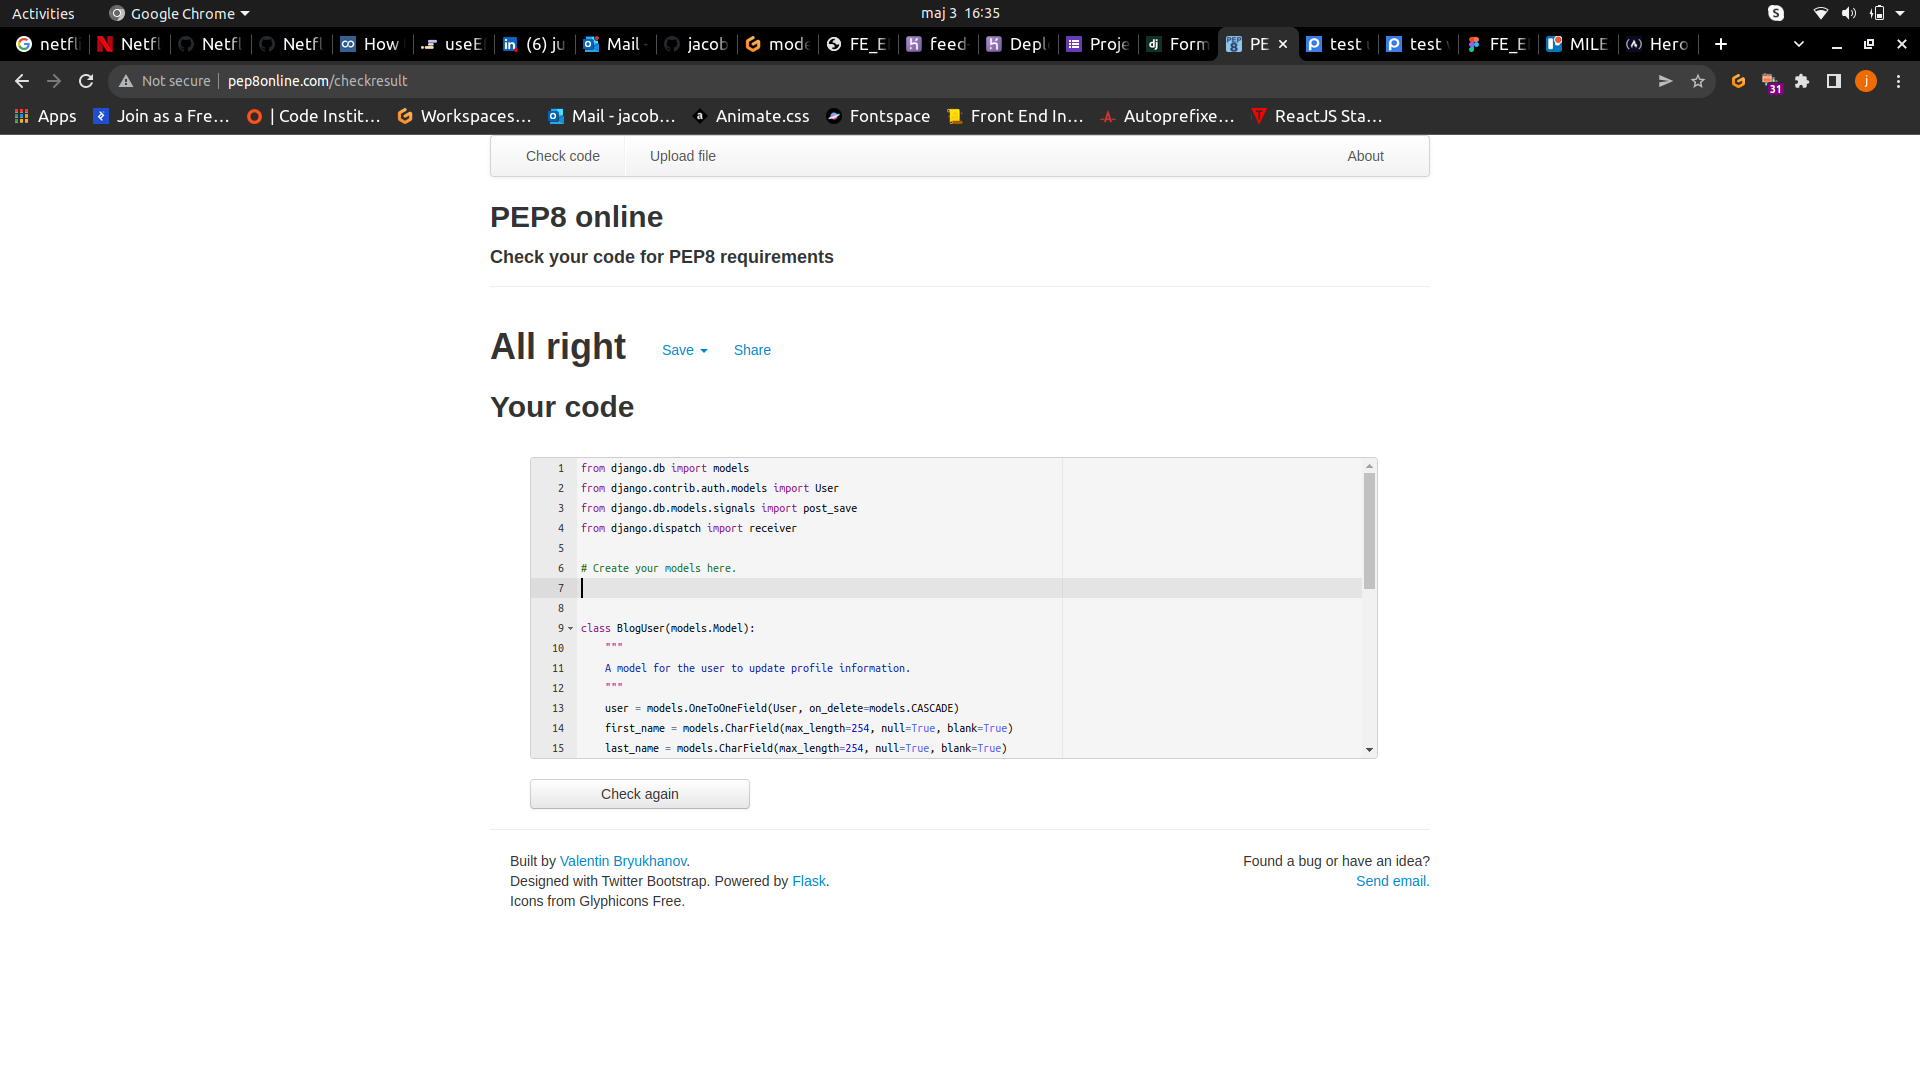Switch to the Upload file tab
Viewport: 1920px width, 1080px height.
(x=682, y=156)
